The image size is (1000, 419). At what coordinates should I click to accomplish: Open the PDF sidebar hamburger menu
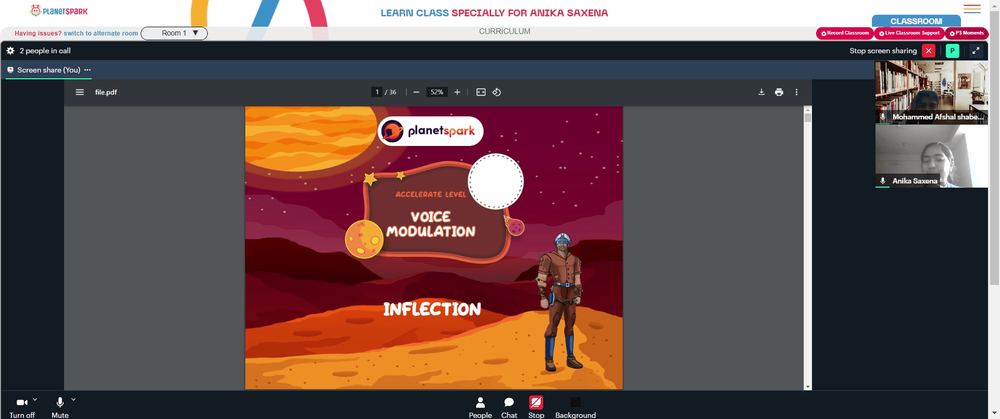(80, 92)
